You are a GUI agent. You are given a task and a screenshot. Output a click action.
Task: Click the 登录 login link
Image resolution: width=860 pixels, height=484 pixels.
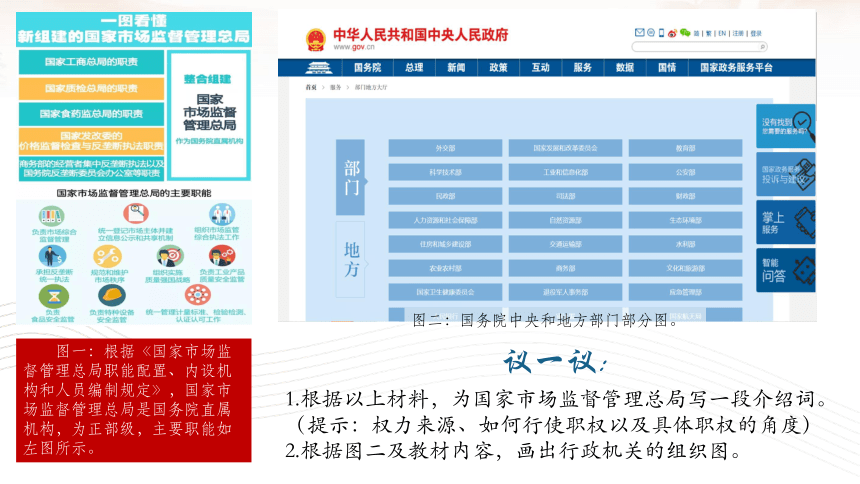756,33
